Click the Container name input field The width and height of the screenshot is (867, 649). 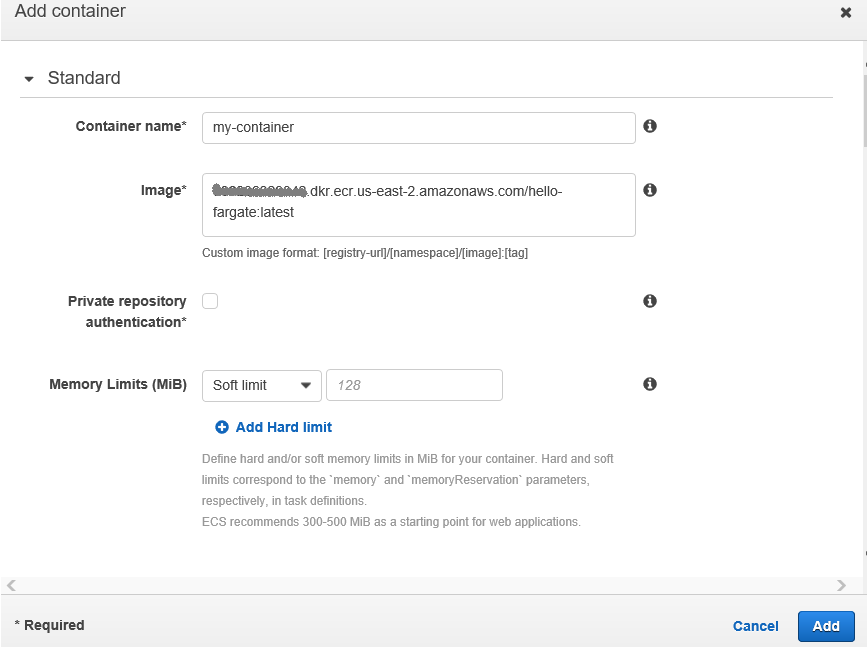click(418, 127)
